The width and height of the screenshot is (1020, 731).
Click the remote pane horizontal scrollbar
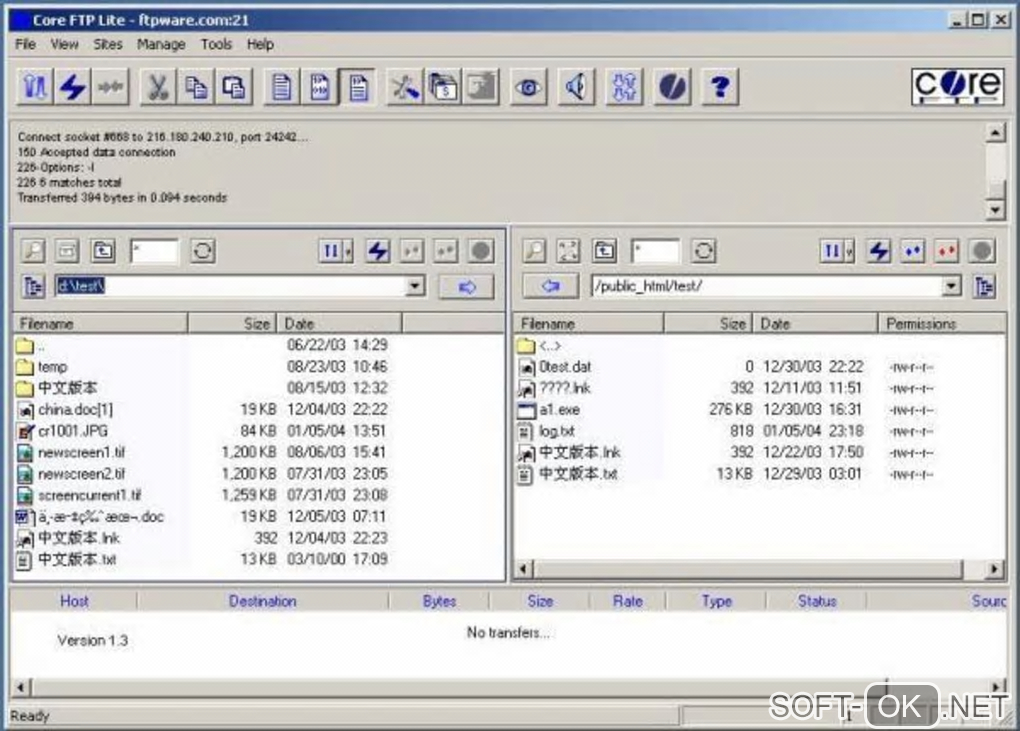coord(760,569)
